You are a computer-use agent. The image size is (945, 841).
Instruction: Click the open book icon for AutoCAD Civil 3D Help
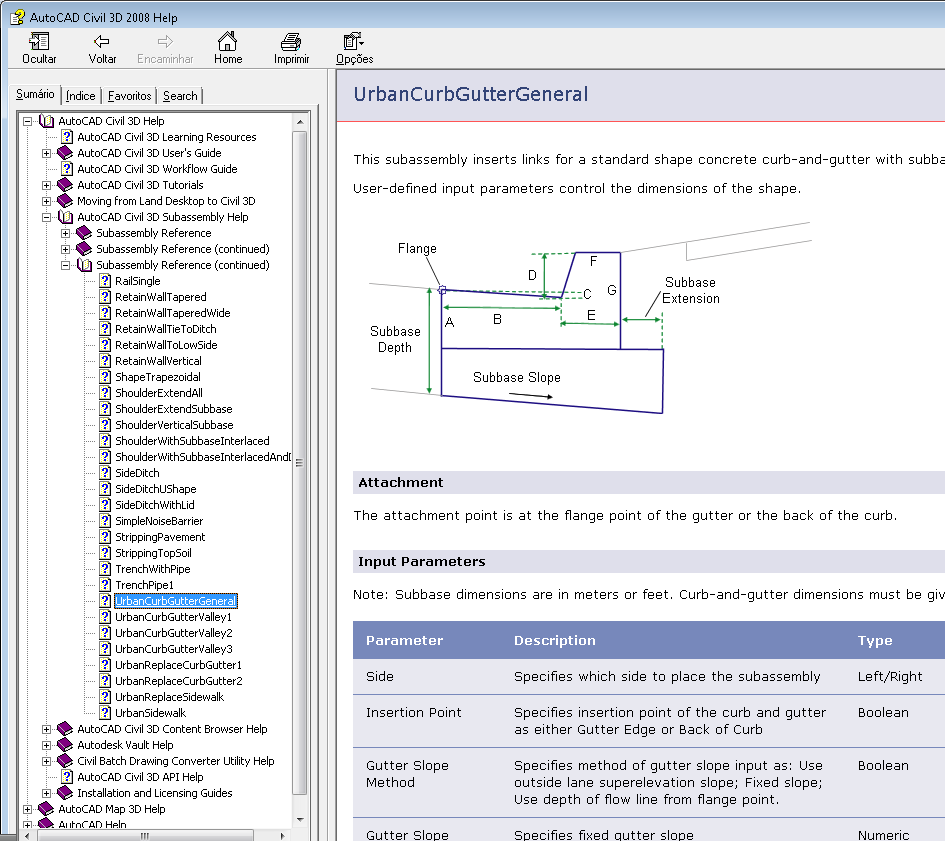coord(46,121)
